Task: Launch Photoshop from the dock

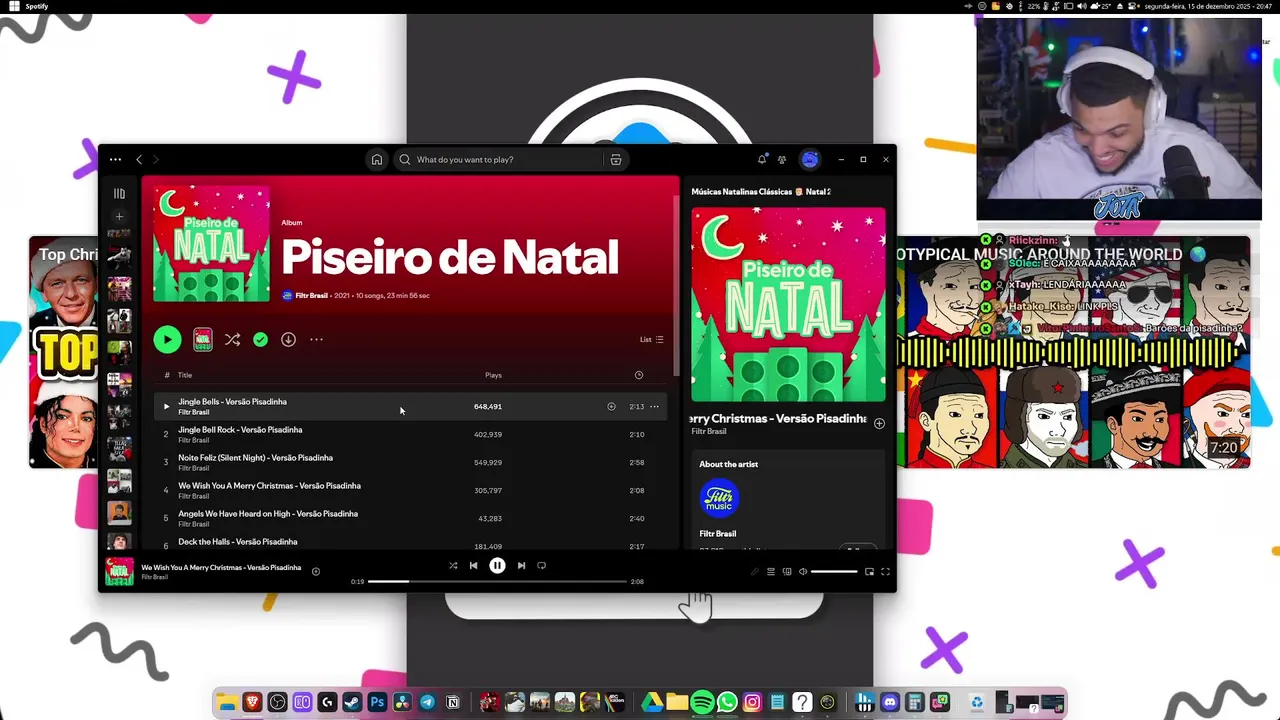Action: click(x=377, y=703)
